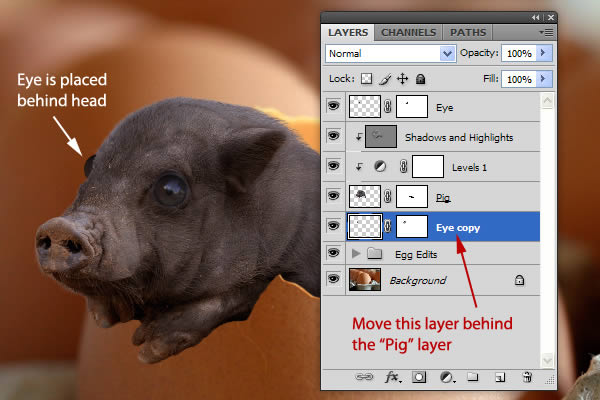Screen dimensions: 600x400
Task: Lock transparent pixels icon
Action: pos(367,79)
